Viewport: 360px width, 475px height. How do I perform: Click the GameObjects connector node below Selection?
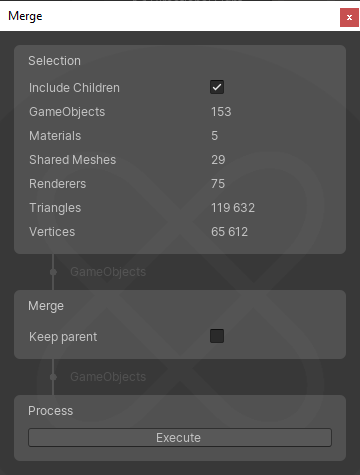pos(53,272)
